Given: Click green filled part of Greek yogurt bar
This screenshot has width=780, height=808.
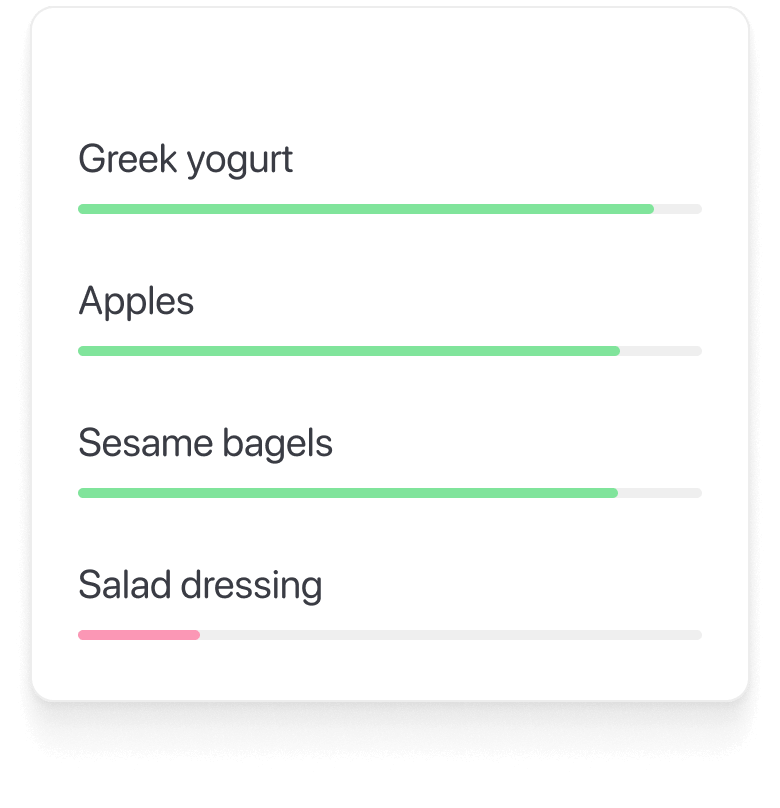Looking at the screenshot, I should pos(366,209).
